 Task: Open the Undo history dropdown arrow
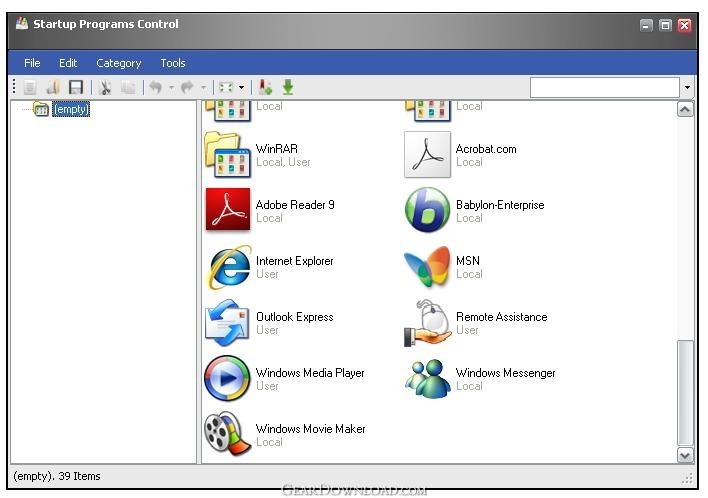point(171,87)
